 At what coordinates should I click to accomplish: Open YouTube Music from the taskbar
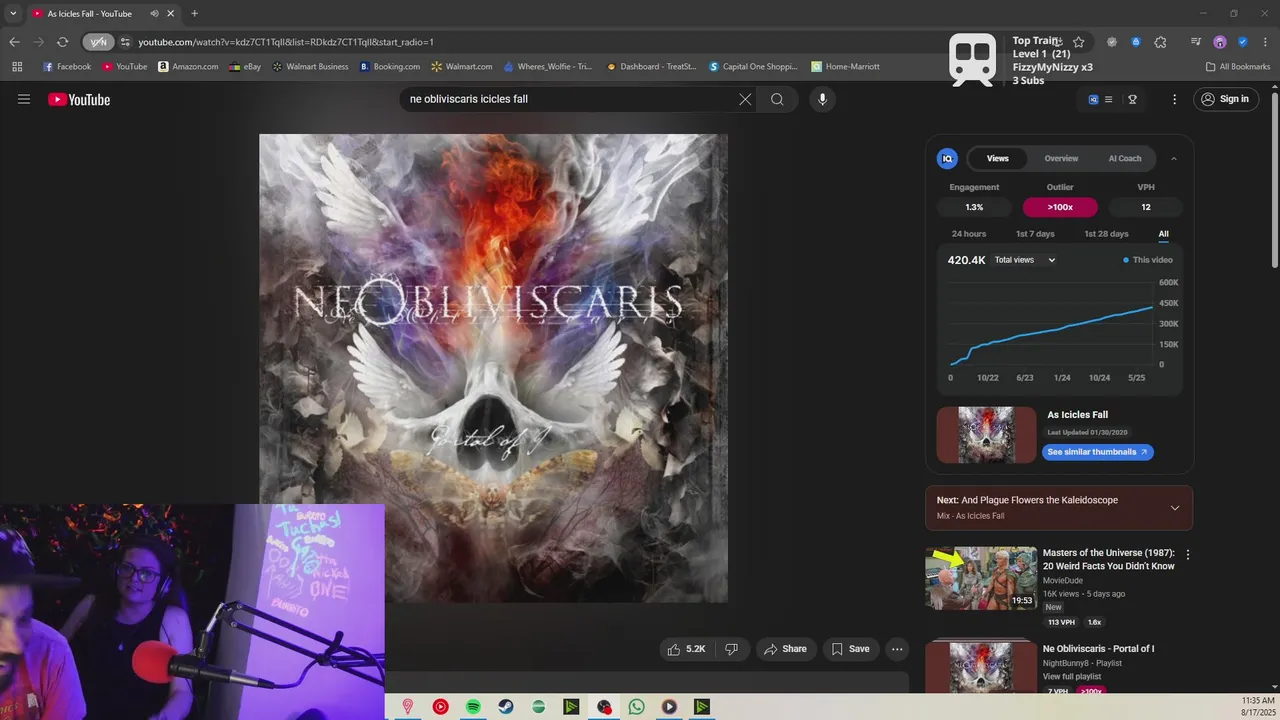coord(440,707)
